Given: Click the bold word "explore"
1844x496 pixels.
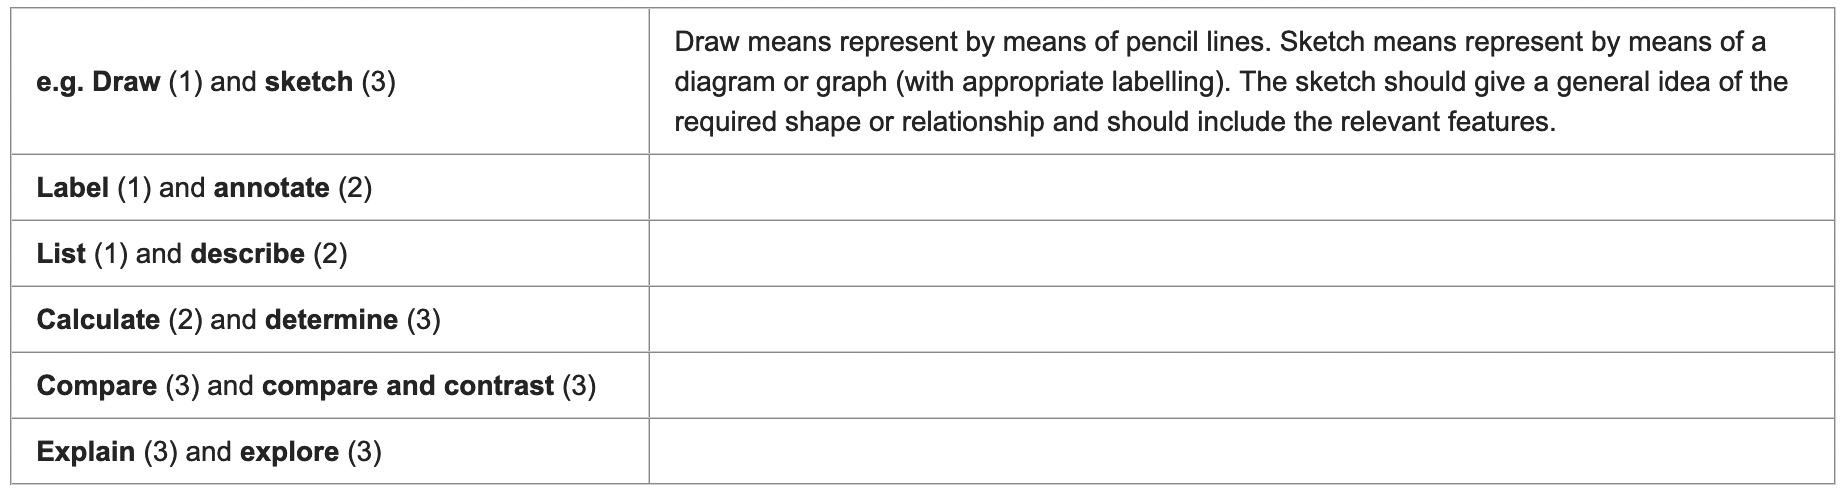Looking at the screenshot, I should [289, 452].
